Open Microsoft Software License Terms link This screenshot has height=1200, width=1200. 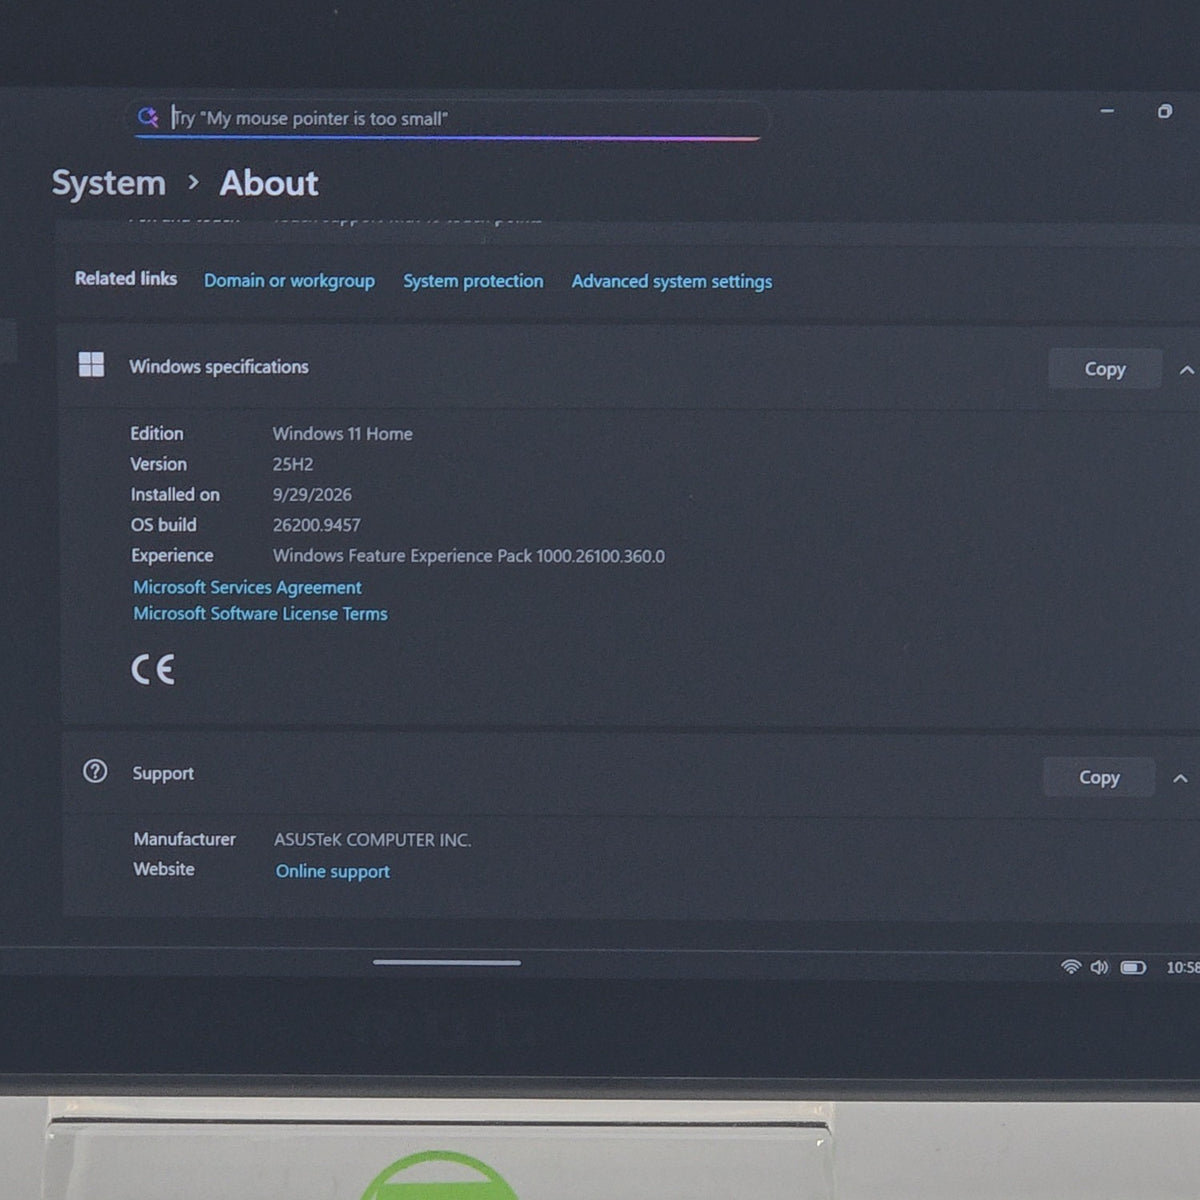(x=260, y=614)
